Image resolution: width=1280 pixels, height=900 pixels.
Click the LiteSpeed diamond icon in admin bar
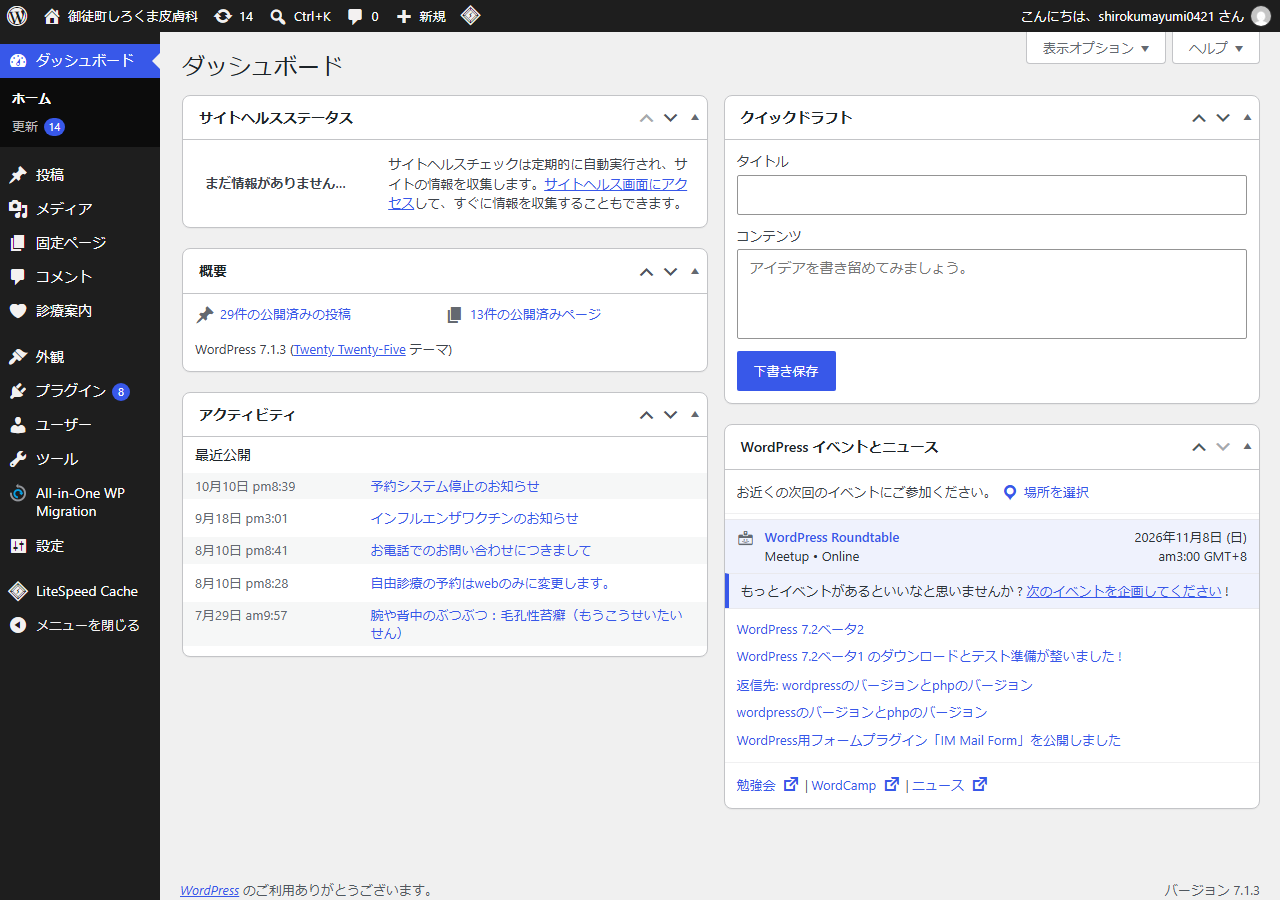tap(470, 16)
